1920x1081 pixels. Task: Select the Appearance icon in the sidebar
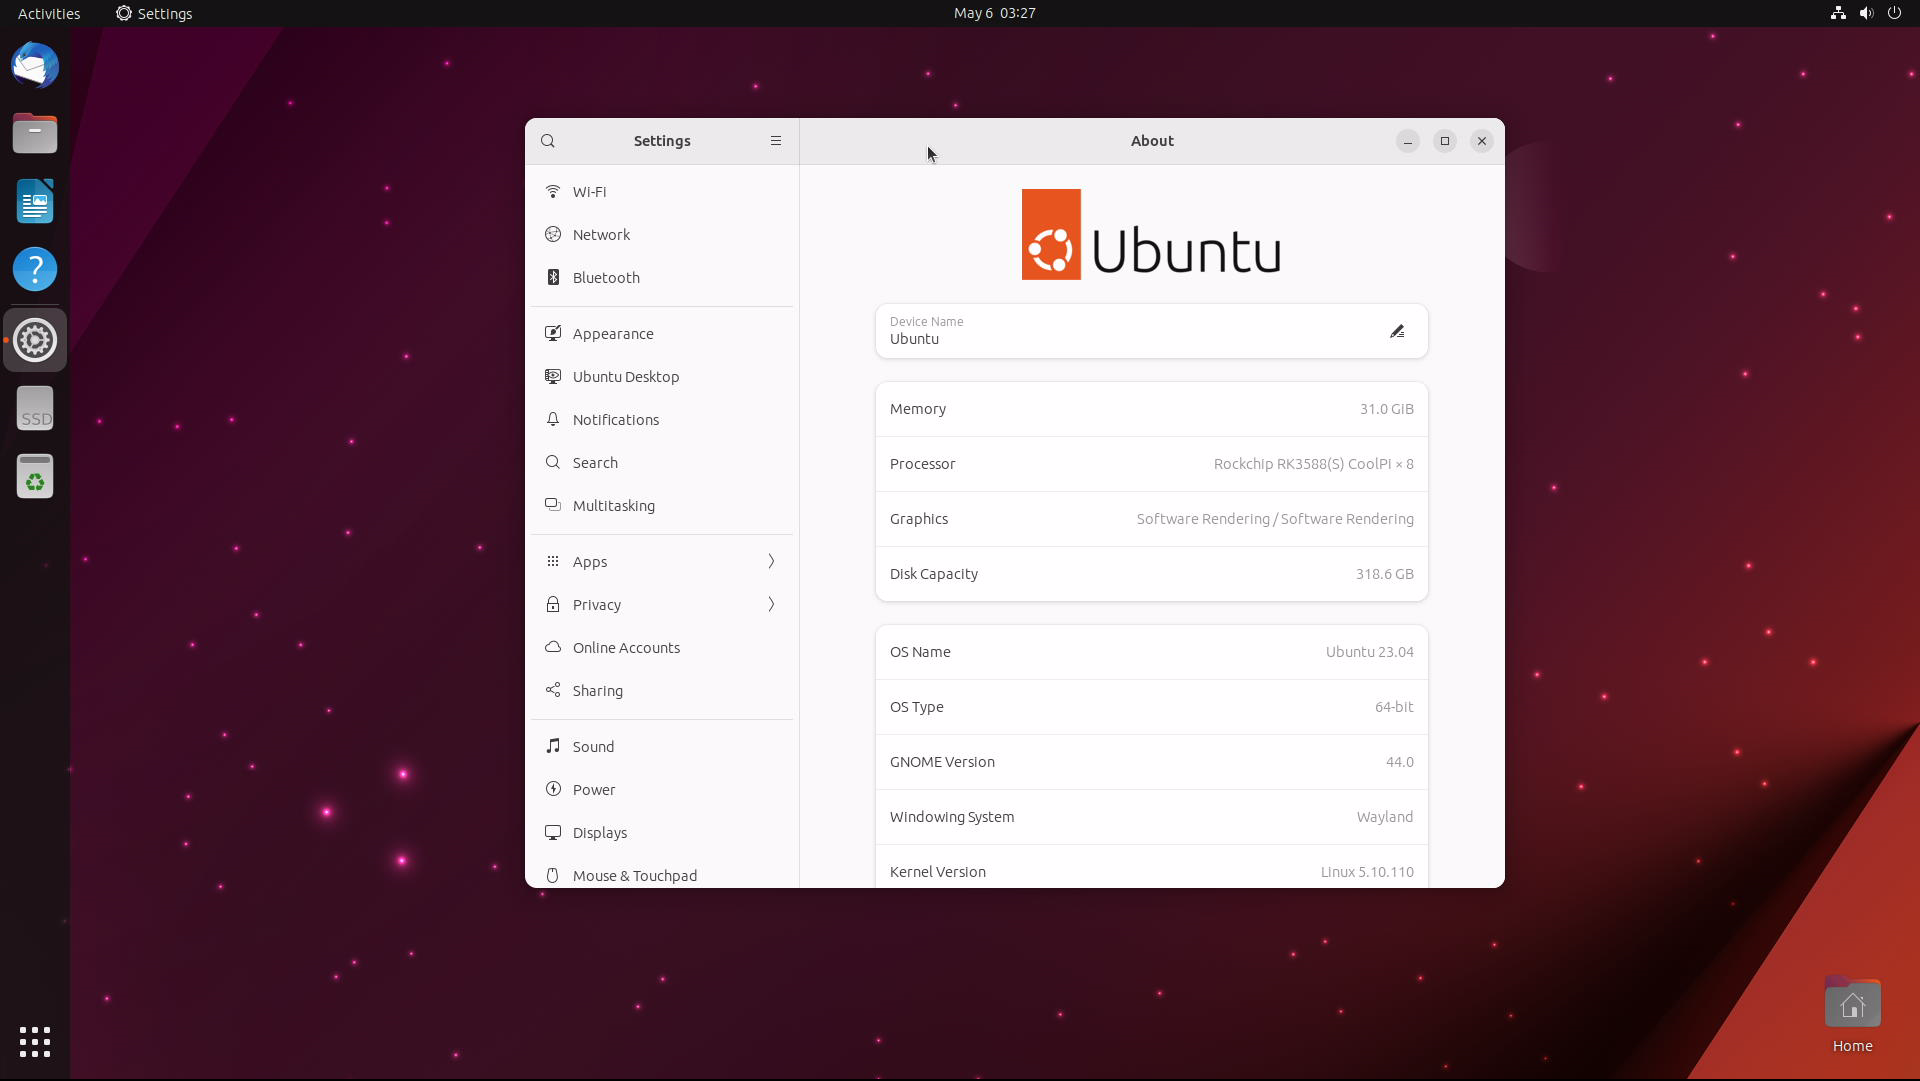(x=553, y=333)
